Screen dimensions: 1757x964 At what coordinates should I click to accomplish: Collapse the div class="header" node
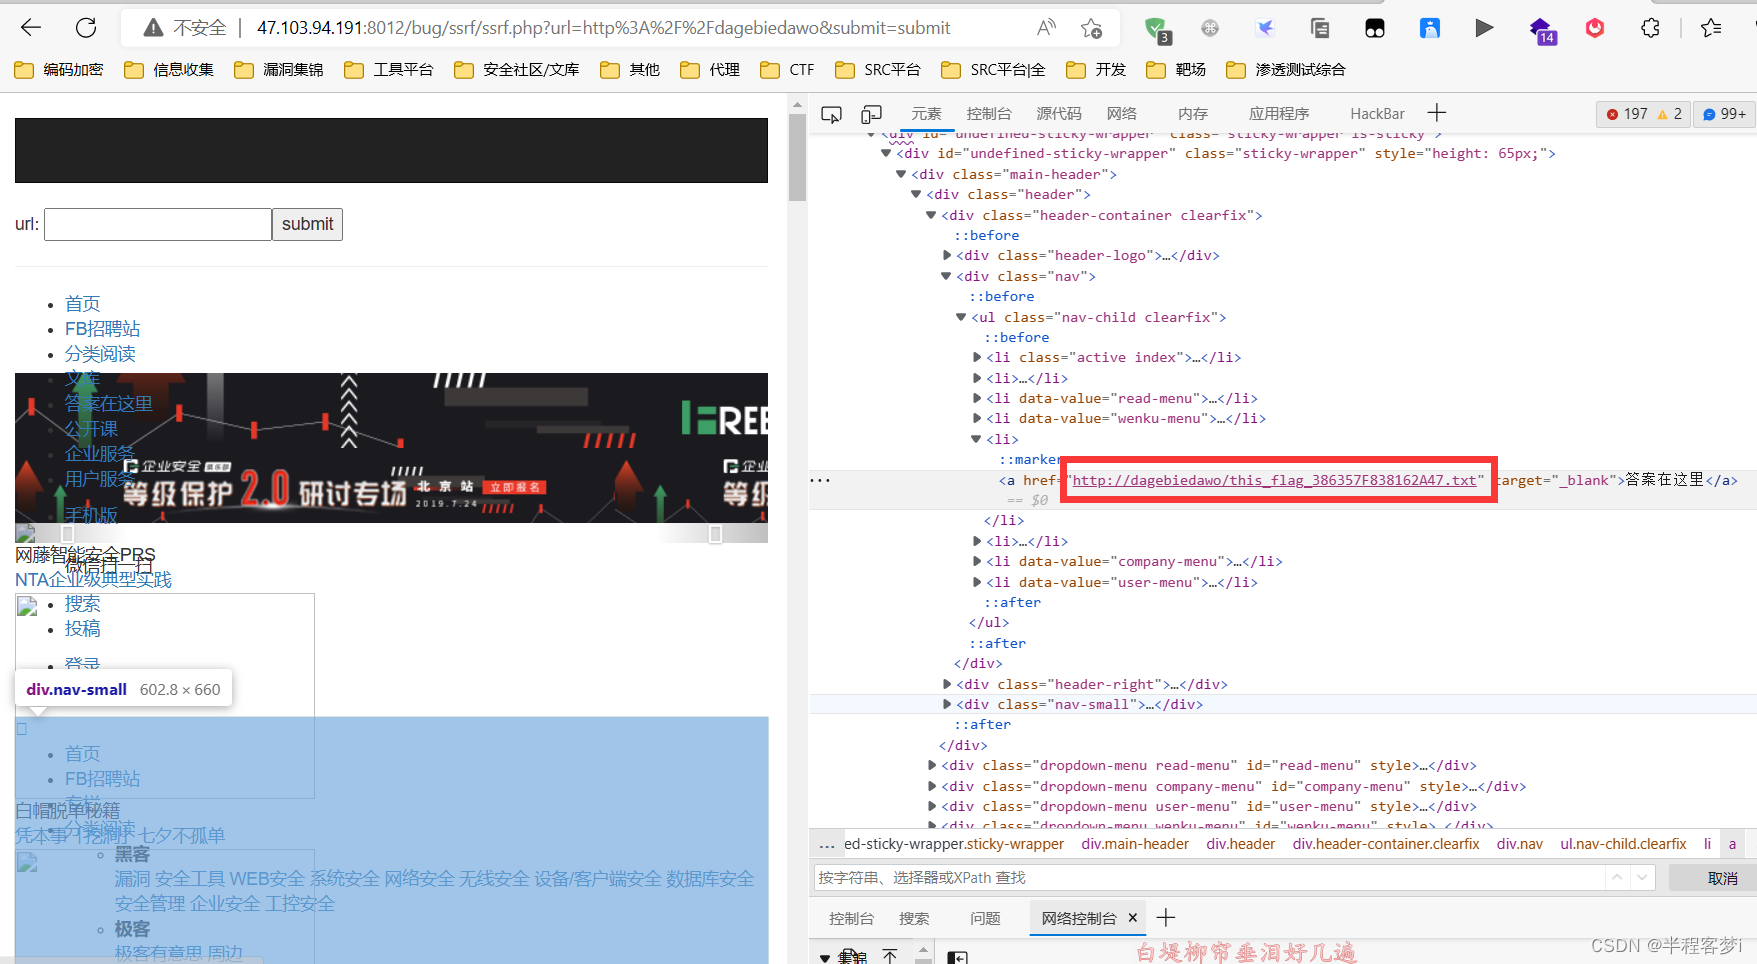916,194
